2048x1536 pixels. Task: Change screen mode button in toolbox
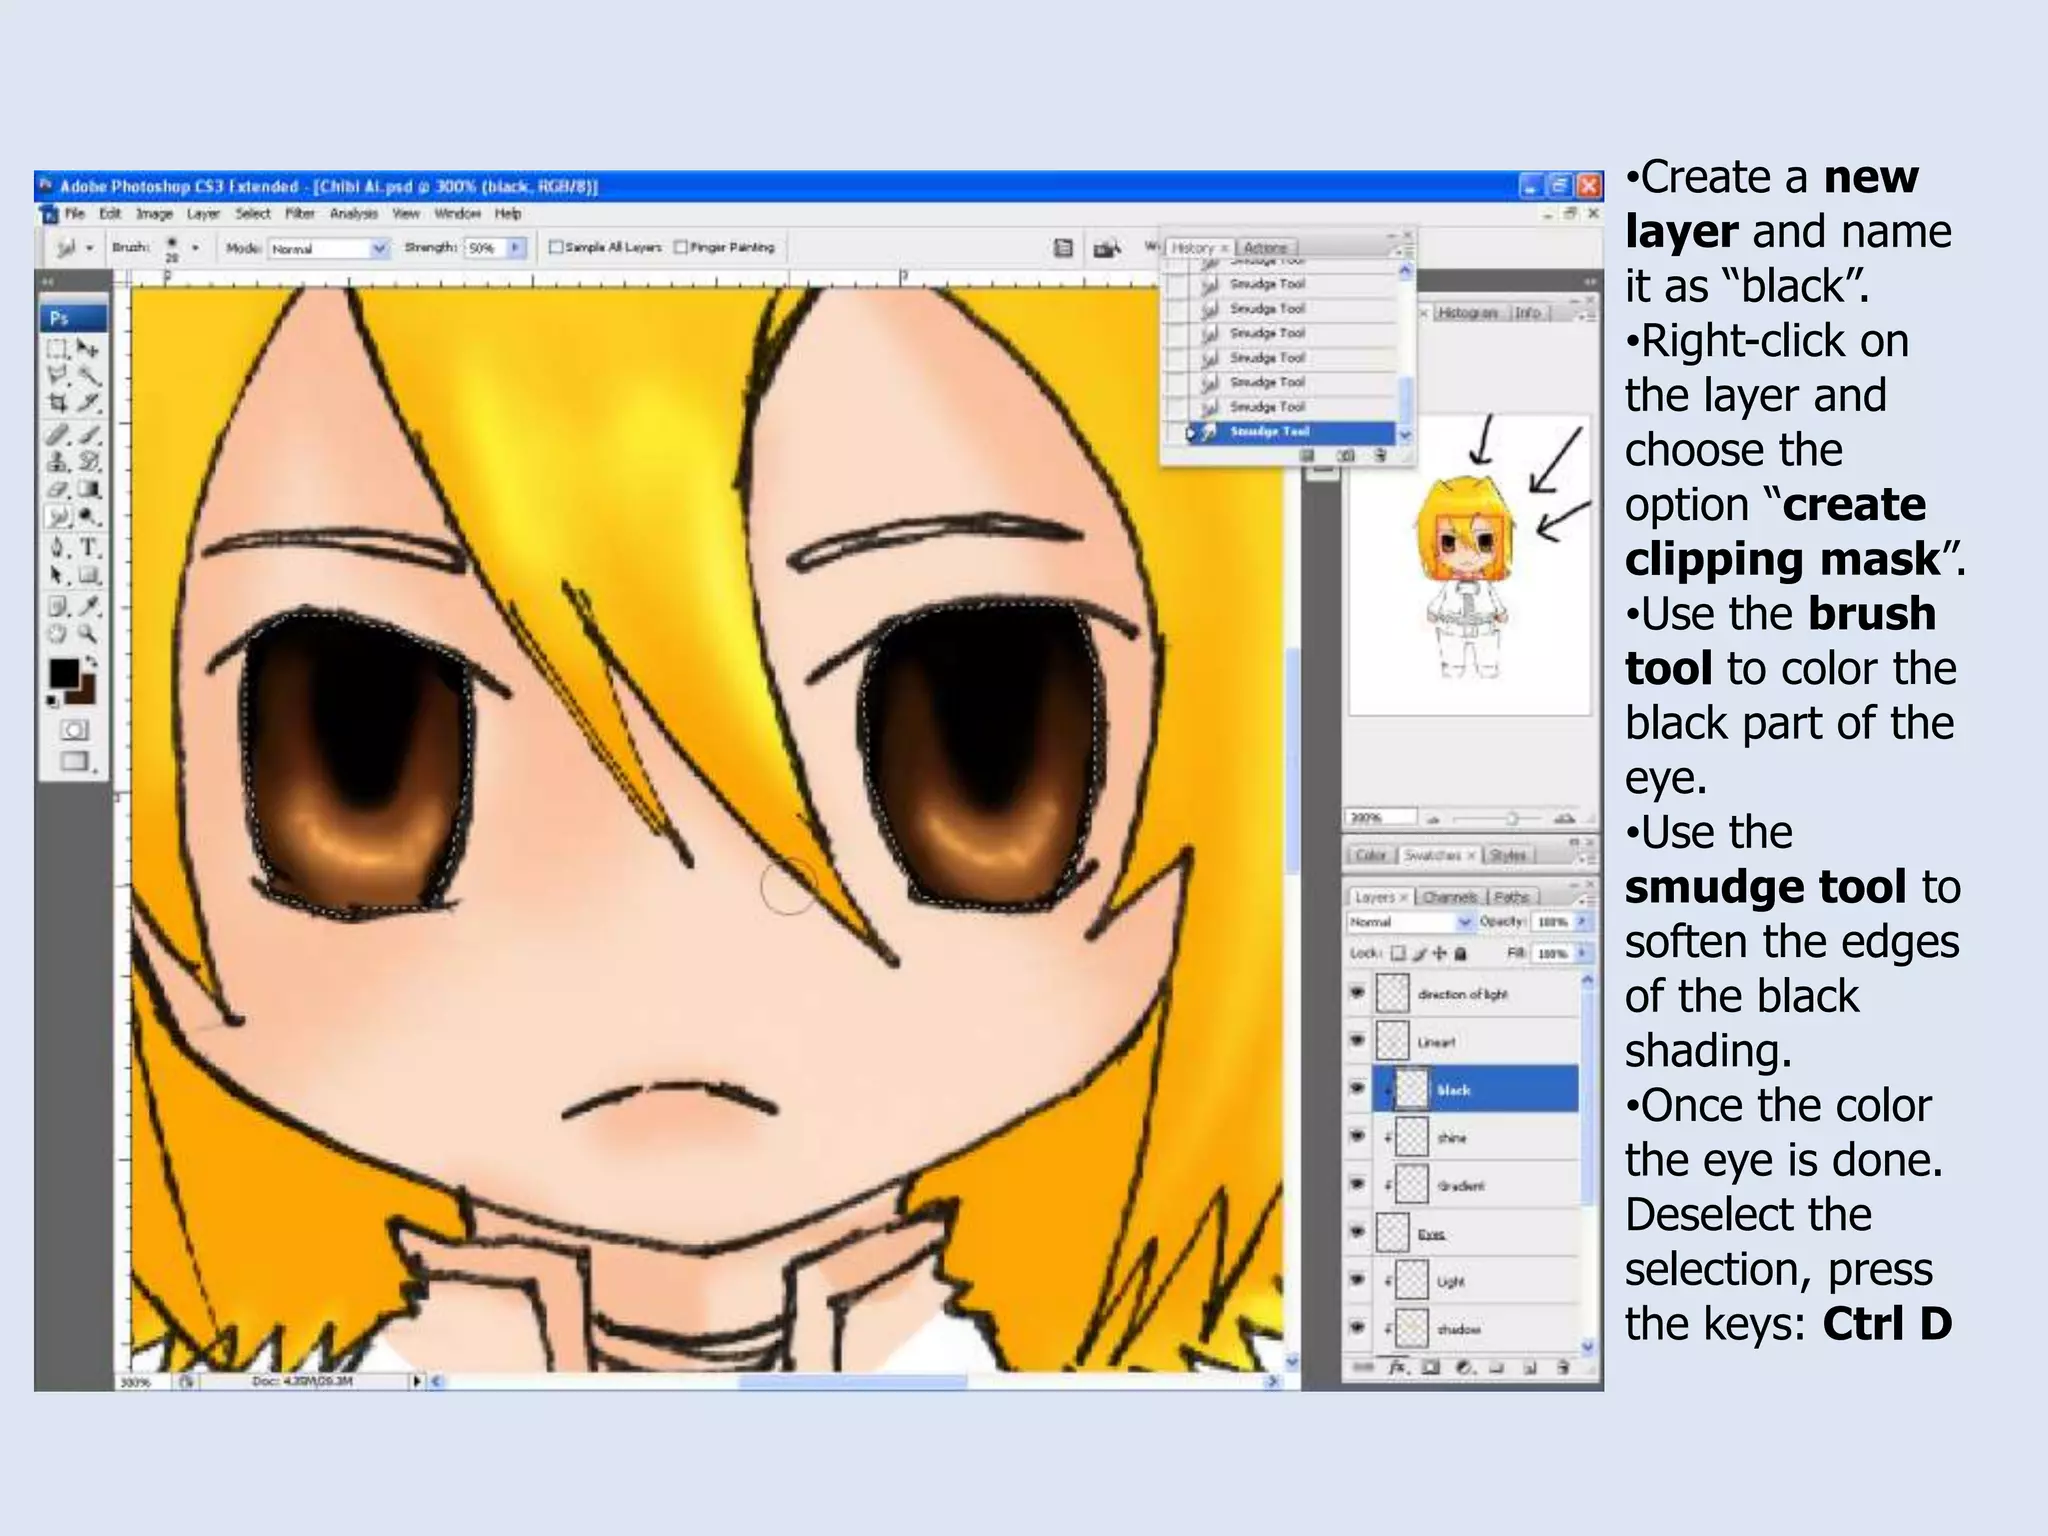click(74, 762)
